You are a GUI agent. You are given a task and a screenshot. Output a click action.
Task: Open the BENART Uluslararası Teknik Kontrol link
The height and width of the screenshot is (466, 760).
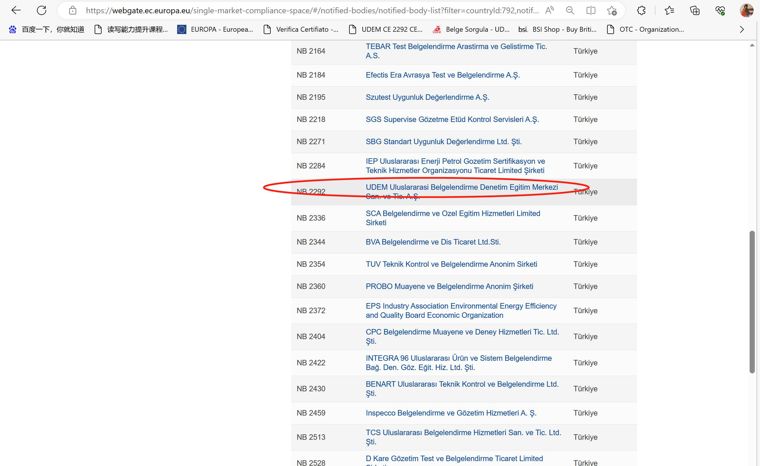click(x=462, y=389)
